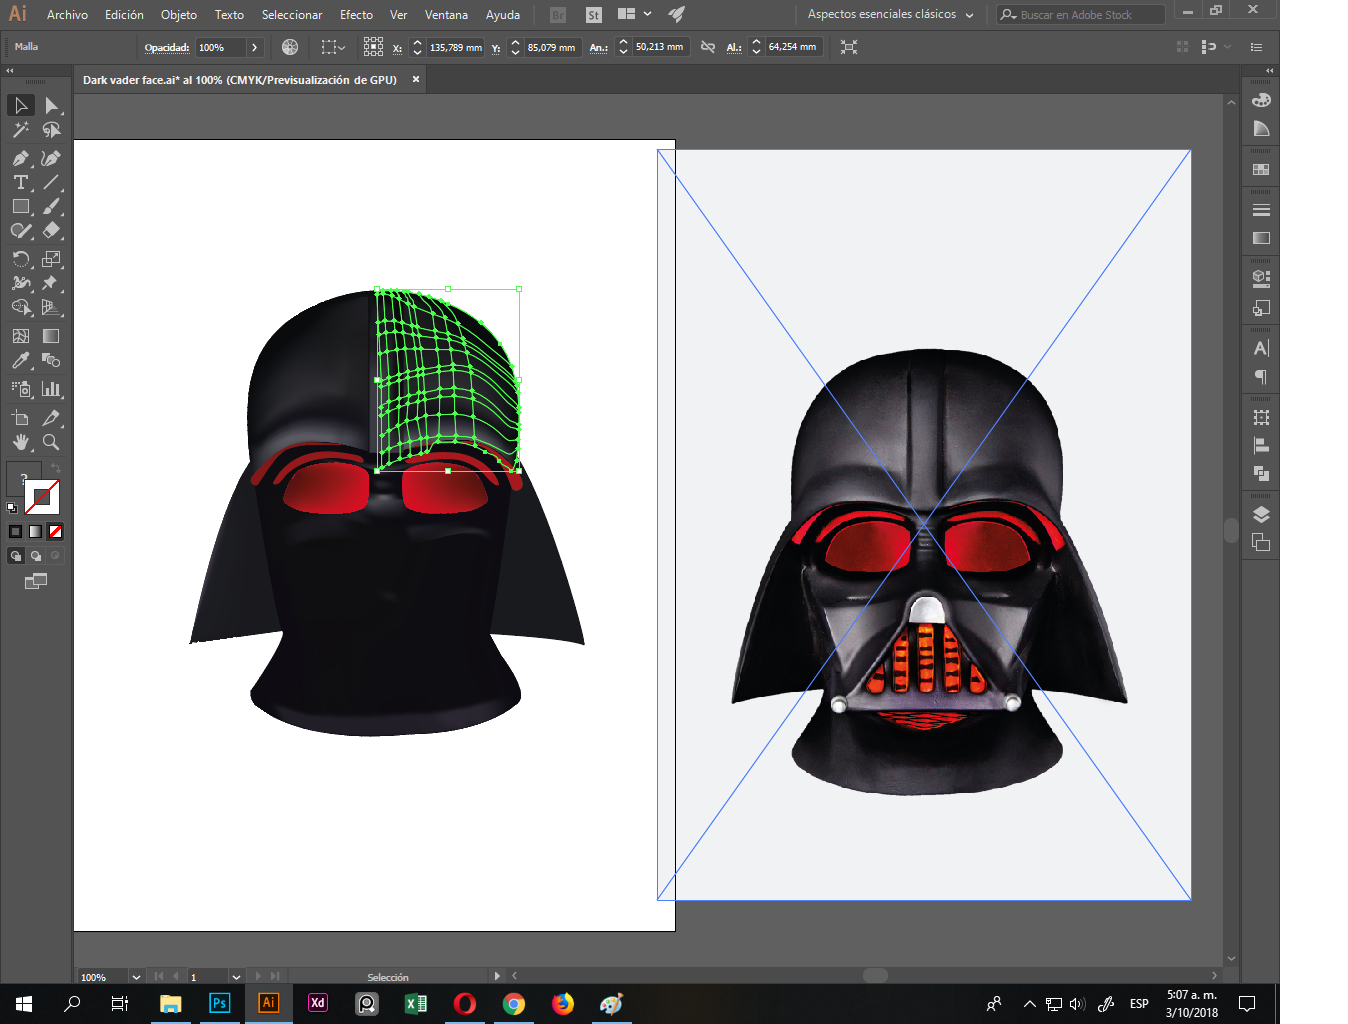Open the workspace switcher Aspectos esenciales clásicos
The image size is (1348, 1024).
tap(890, 15)
